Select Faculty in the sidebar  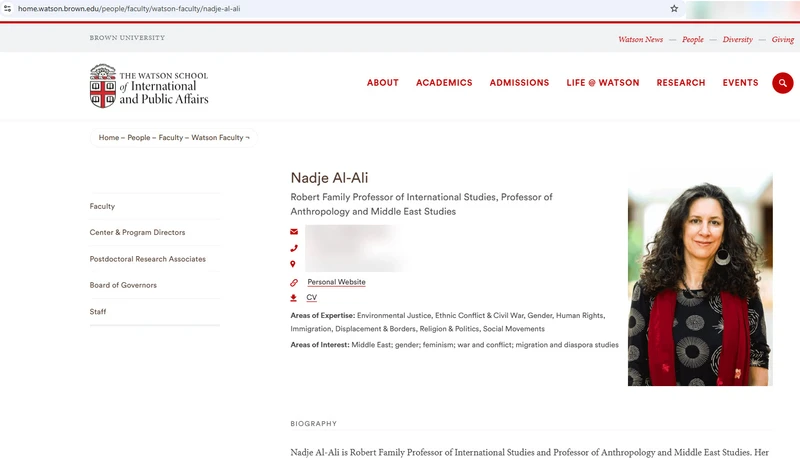[x=102, y=206]
